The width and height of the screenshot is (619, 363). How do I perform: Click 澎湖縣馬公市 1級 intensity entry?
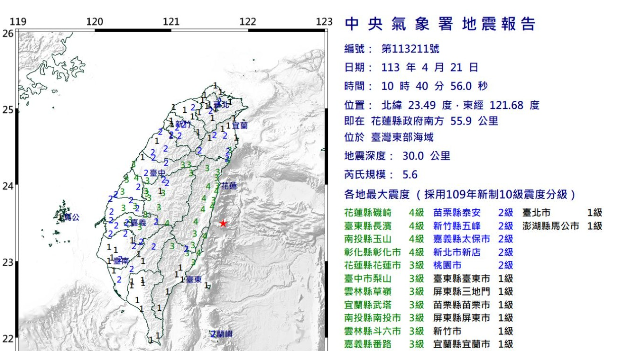point(562,226)
